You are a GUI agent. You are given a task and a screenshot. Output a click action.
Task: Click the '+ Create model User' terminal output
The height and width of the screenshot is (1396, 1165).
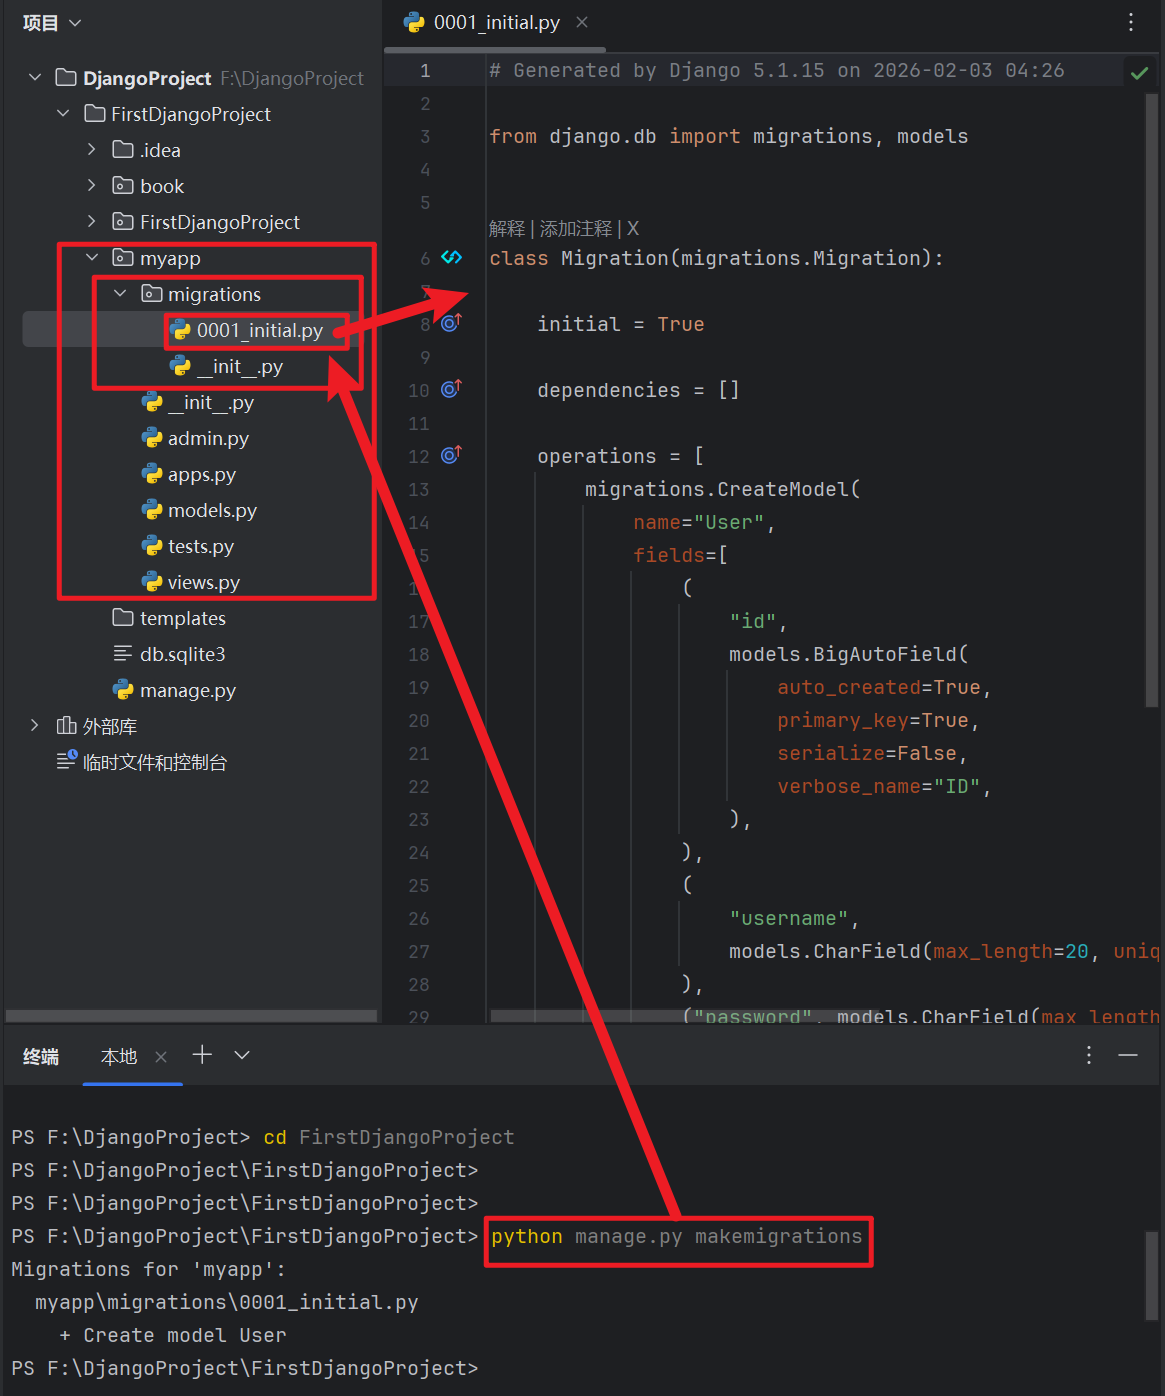(173, 1336)
